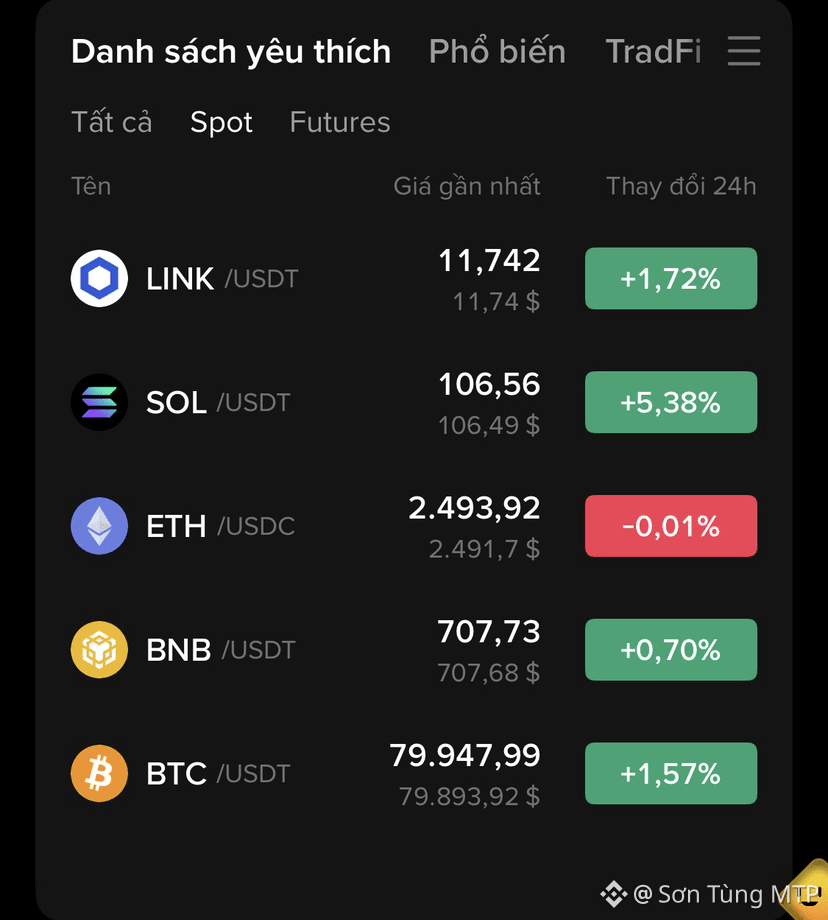The height and width of the screenshot is (920, 828).
Task: Switch to Phổ biến tab
Action: (497, 51)
